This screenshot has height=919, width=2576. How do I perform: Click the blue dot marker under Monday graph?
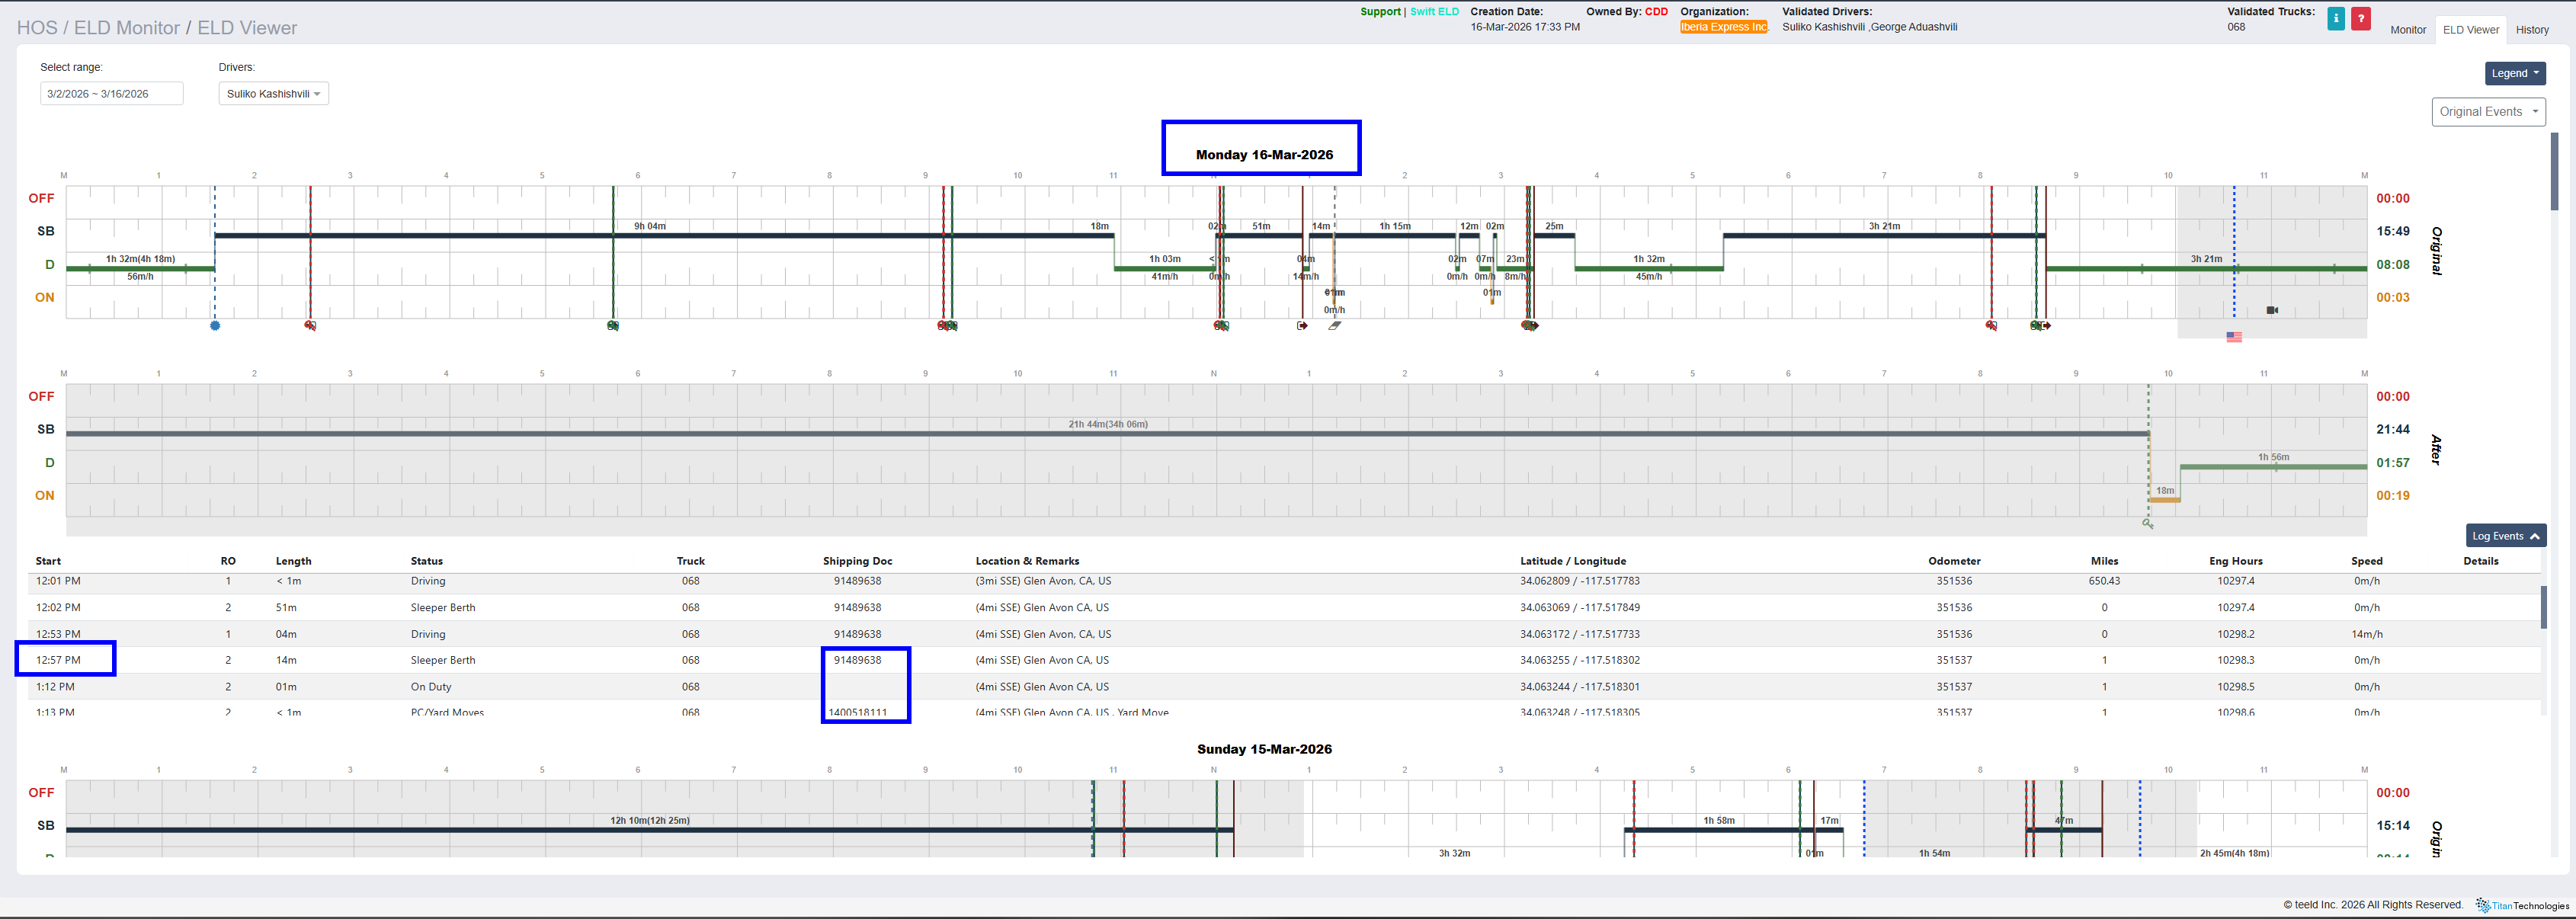(x=215, y=326)
